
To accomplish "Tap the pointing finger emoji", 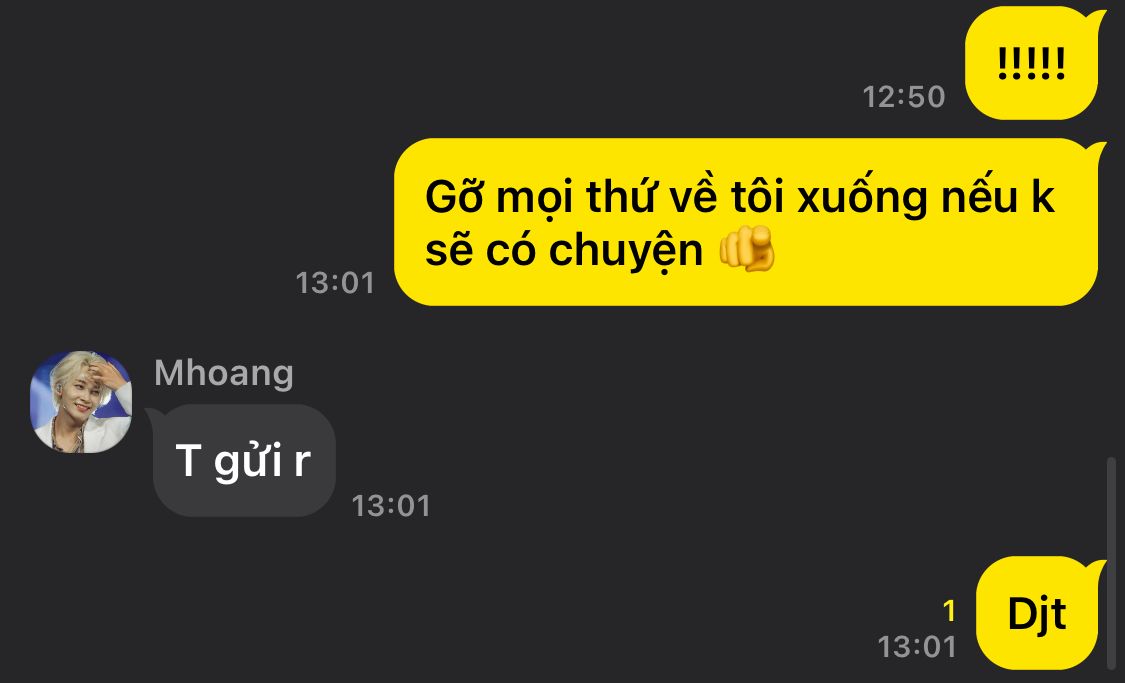I will click(x=747, y=249).
